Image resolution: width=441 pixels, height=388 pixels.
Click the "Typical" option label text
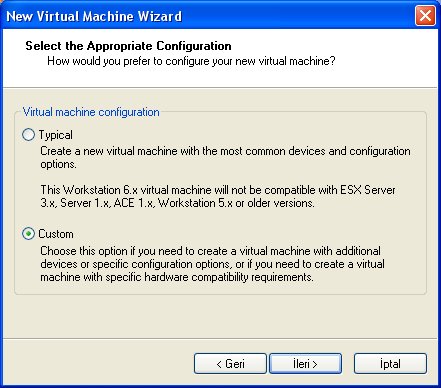point(56,135)
